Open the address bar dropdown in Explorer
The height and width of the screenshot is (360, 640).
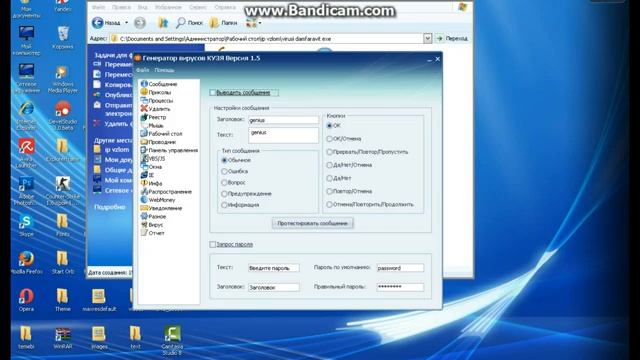427,38
